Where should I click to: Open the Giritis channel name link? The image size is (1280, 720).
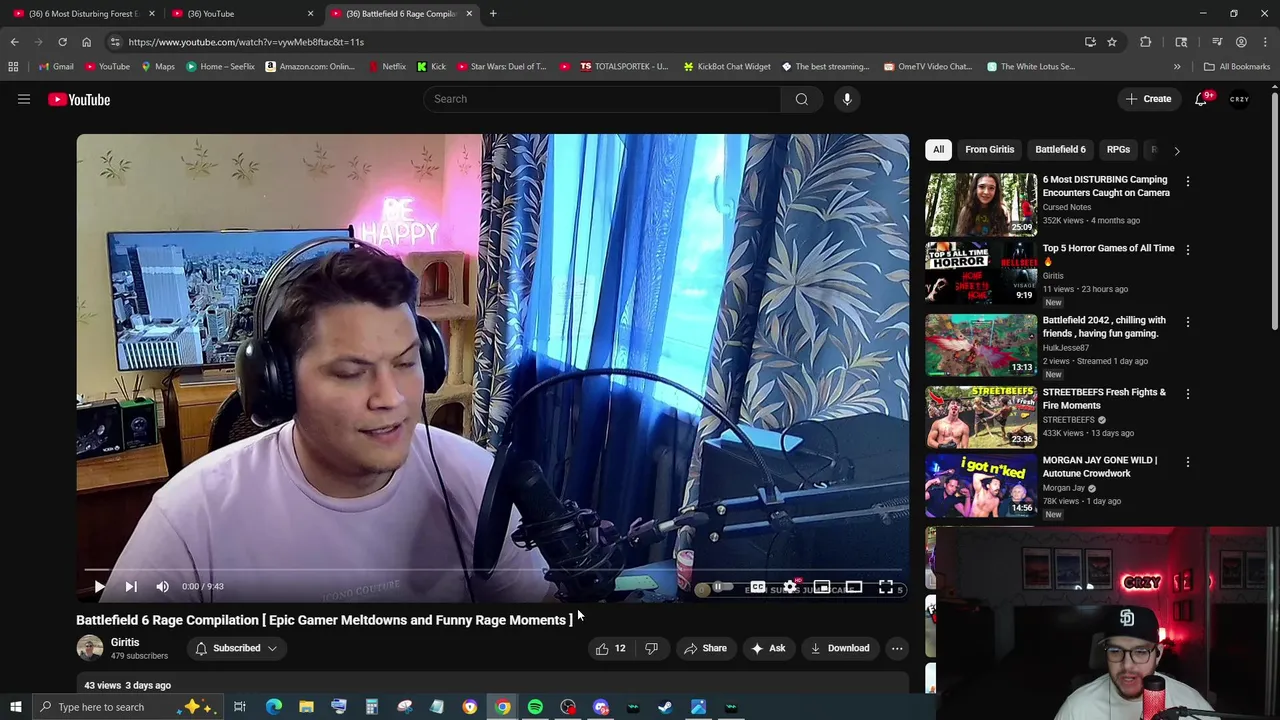[125, 642]
